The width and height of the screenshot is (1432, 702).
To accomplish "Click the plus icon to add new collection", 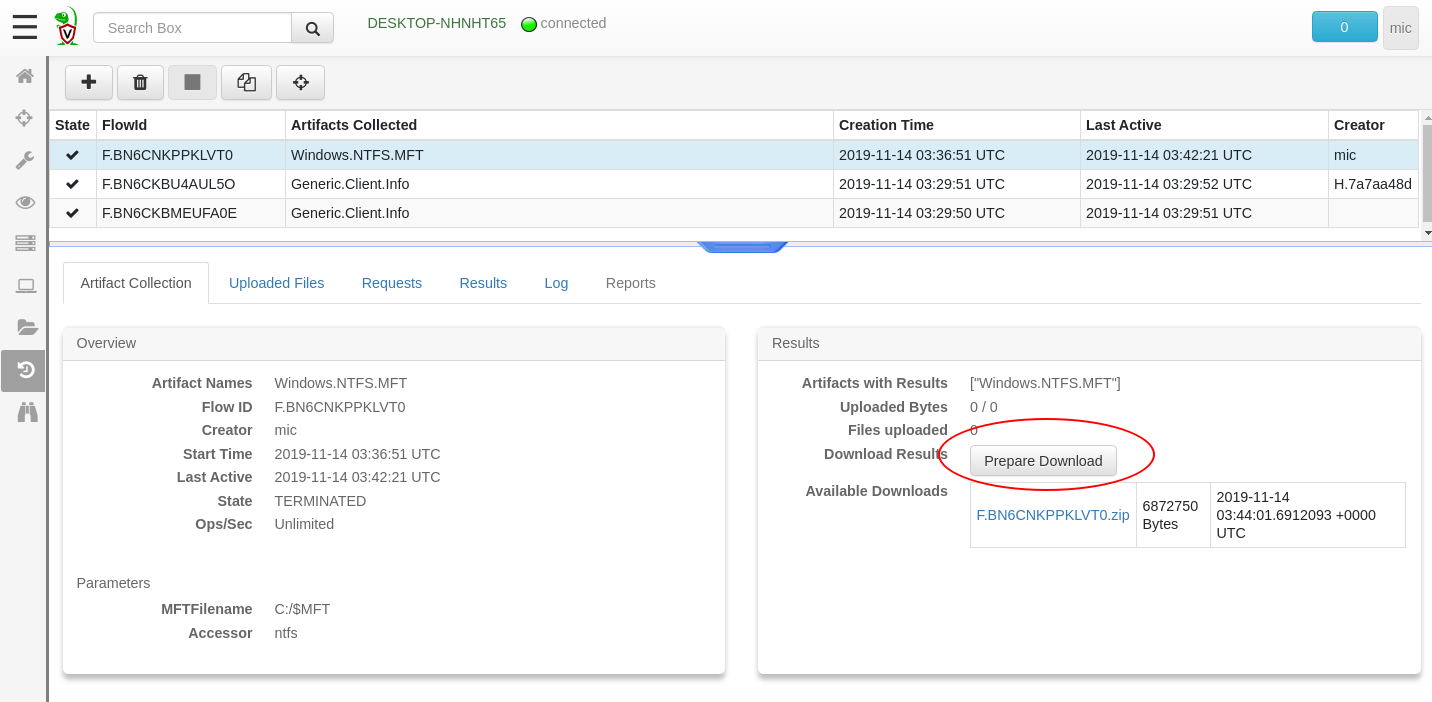I will coord(89,82).
